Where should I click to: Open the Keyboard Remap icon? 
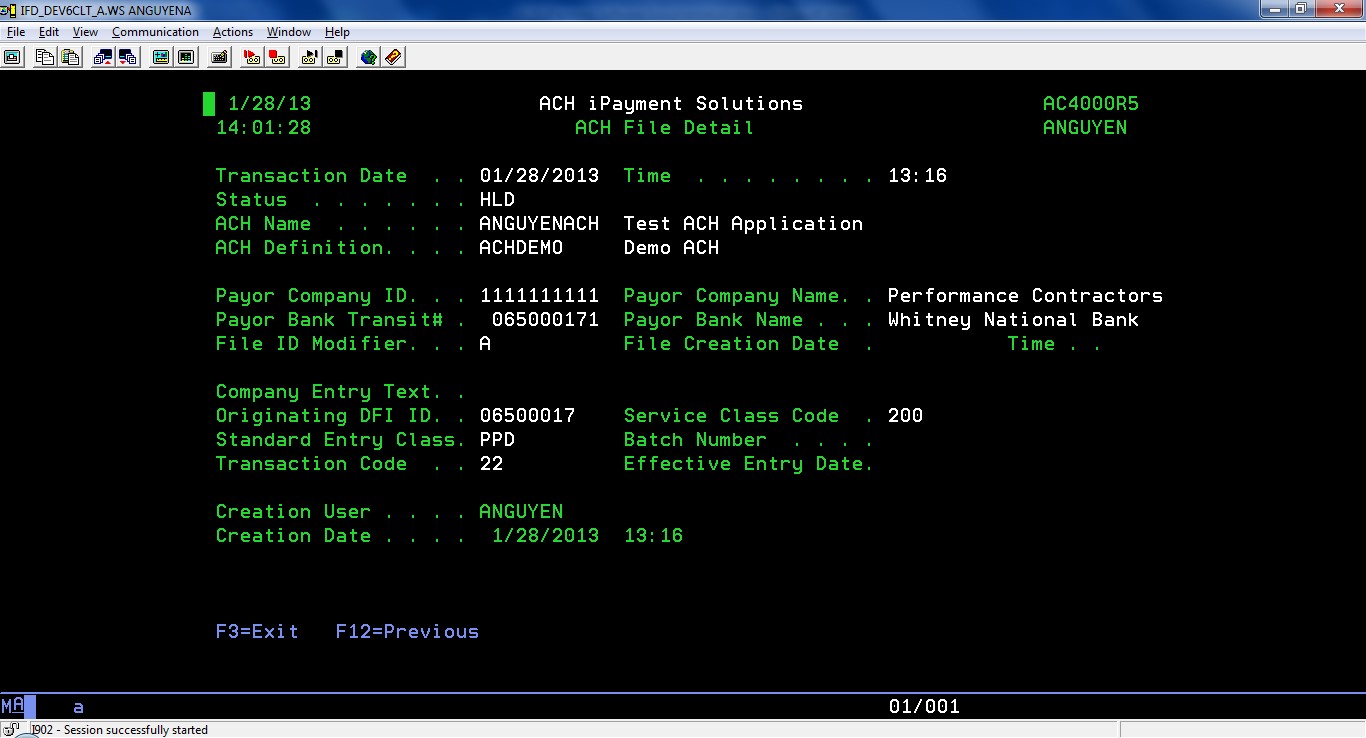click(219, 57)
